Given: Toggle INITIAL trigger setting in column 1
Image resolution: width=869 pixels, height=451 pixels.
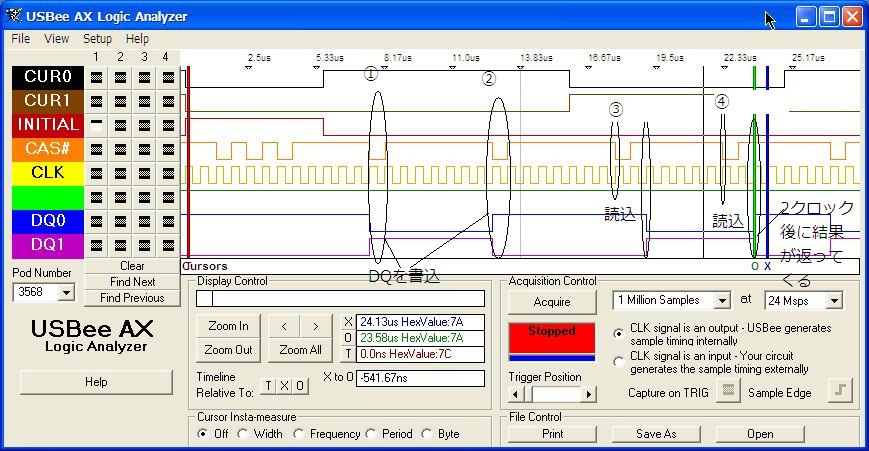Looking at the screenshot, I should (x=96, y=125).
